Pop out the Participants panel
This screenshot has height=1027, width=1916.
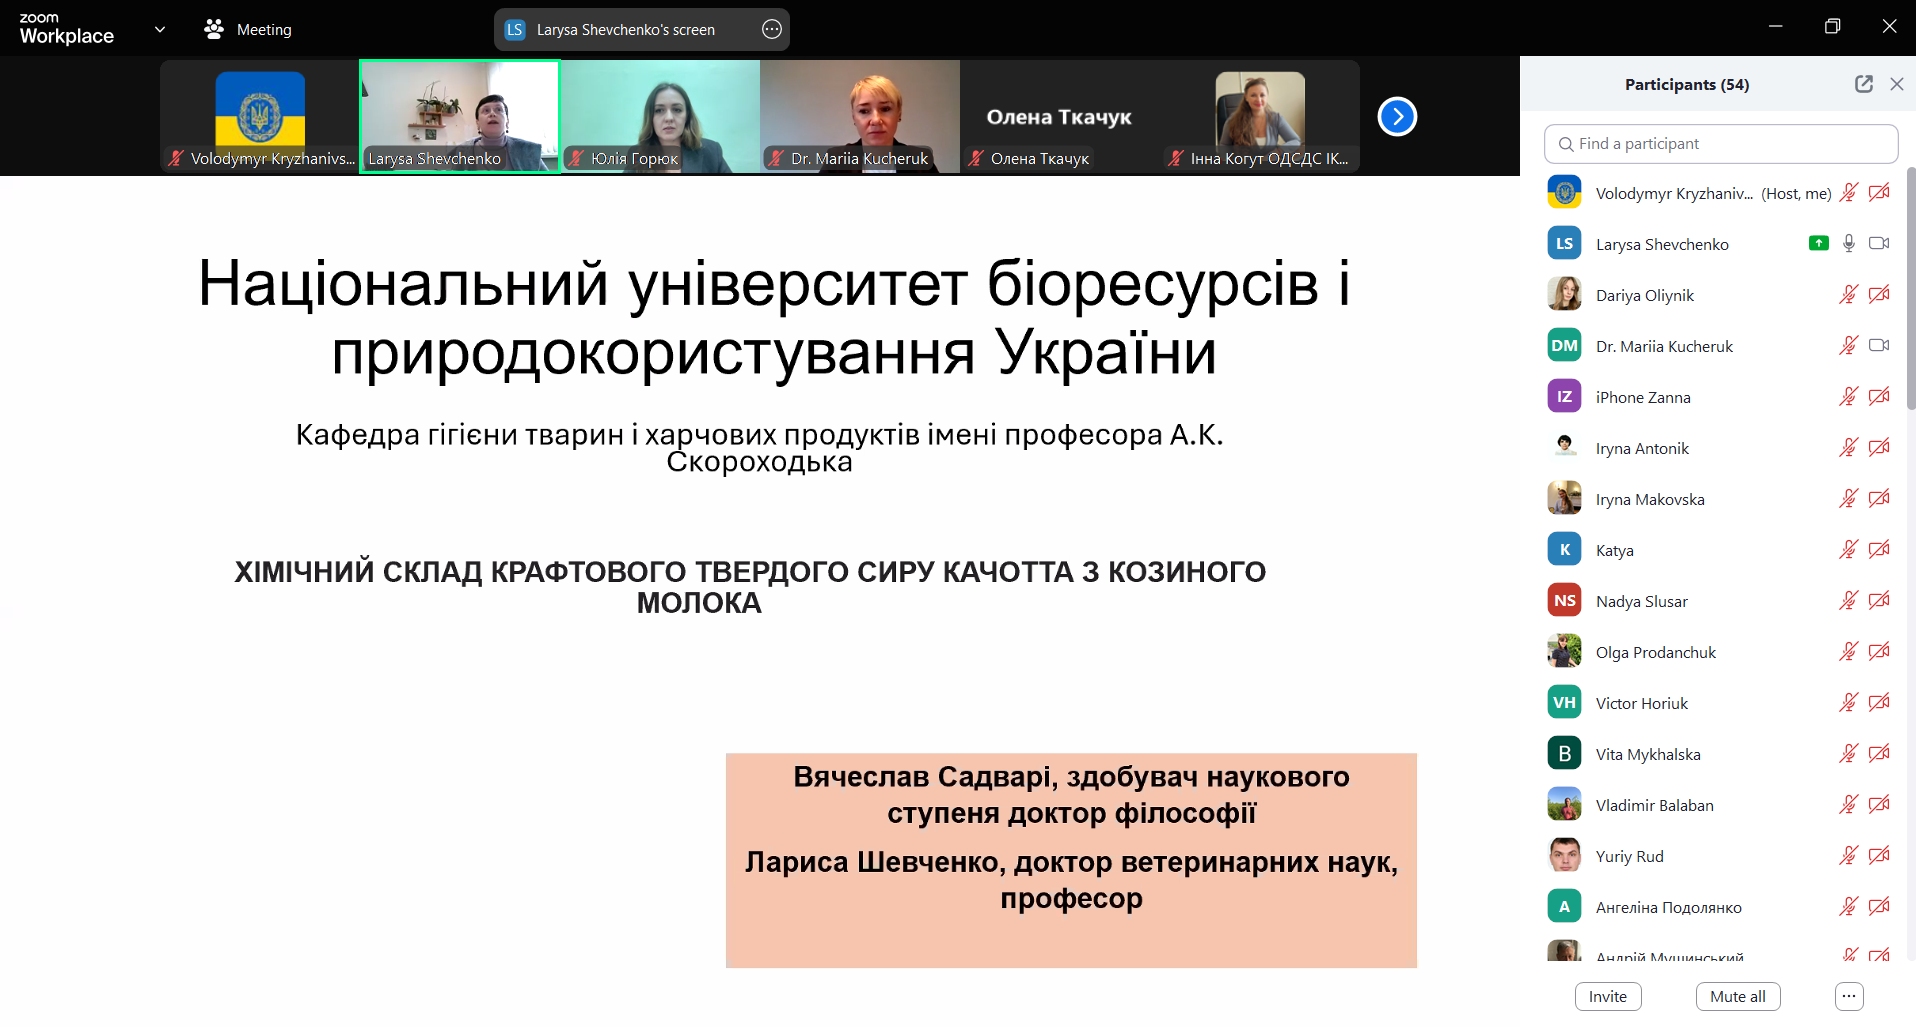click(x=1863, y=84)
